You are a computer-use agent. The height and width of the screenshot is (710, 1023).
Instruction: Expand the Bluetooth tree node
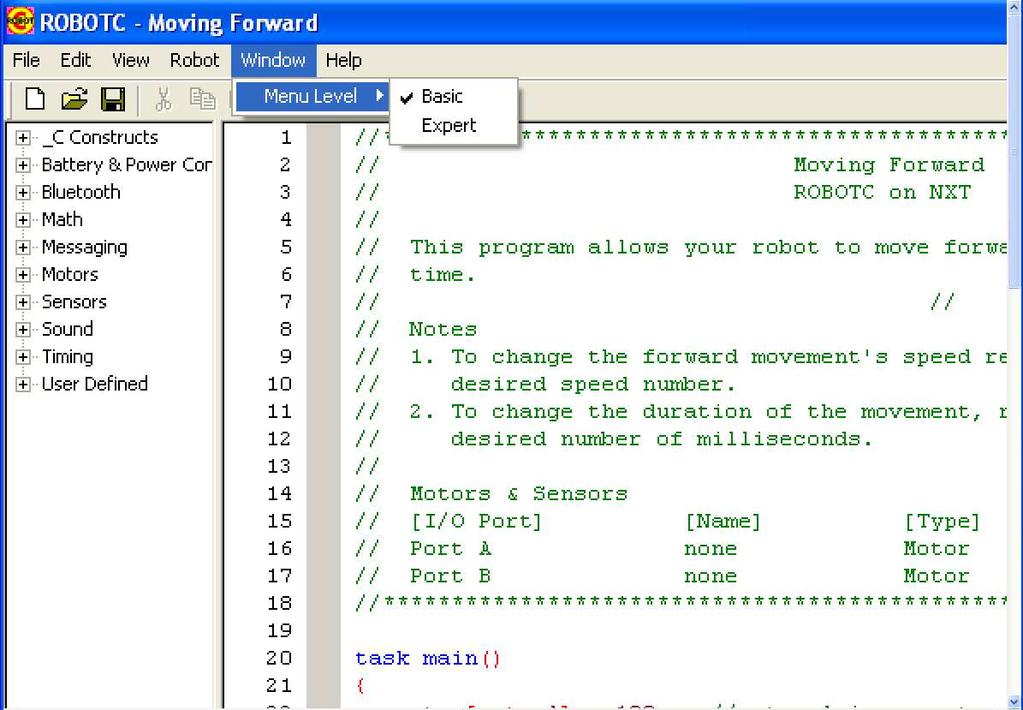click(x=23, y=193)
